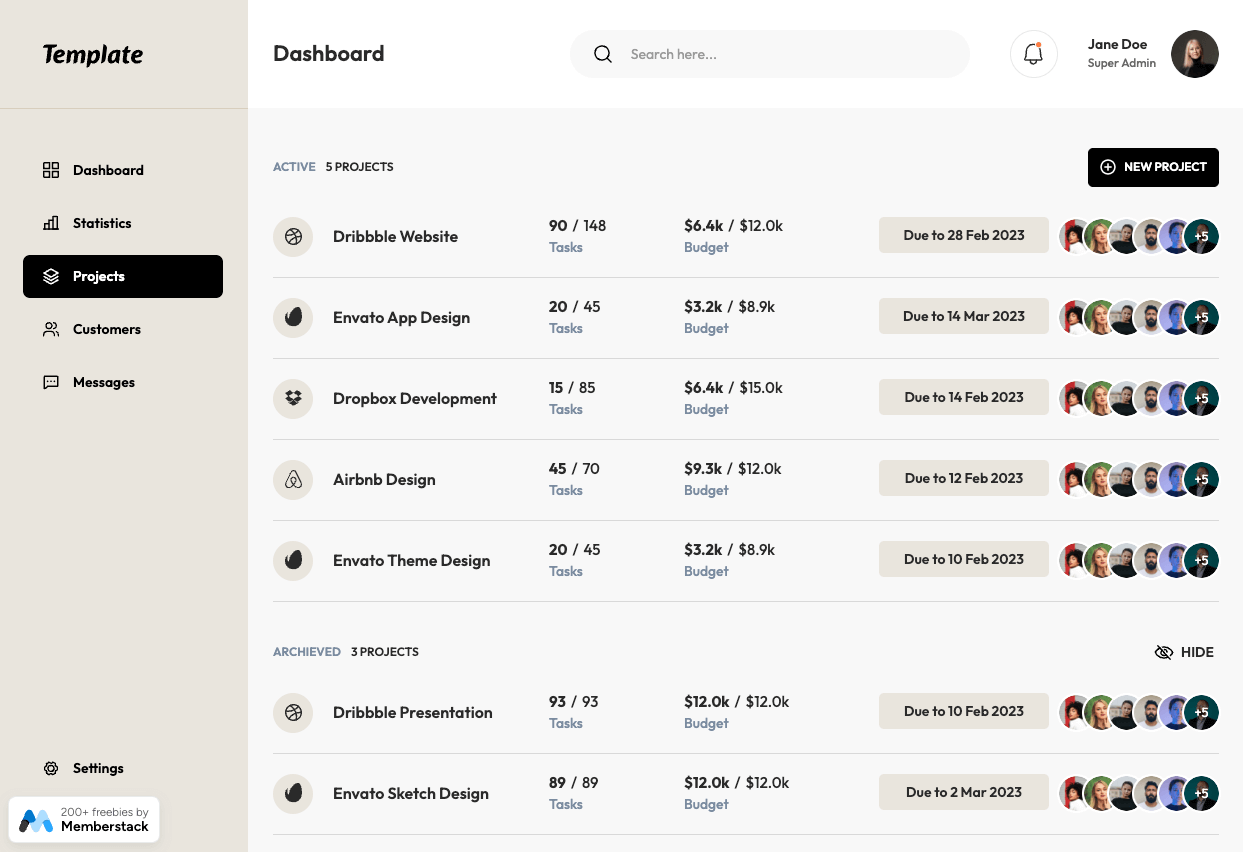Image resolution: width=1243 pixels, height=852 pixels.
Task: Open notifications with the bell icon
Action: (1033, 54)
